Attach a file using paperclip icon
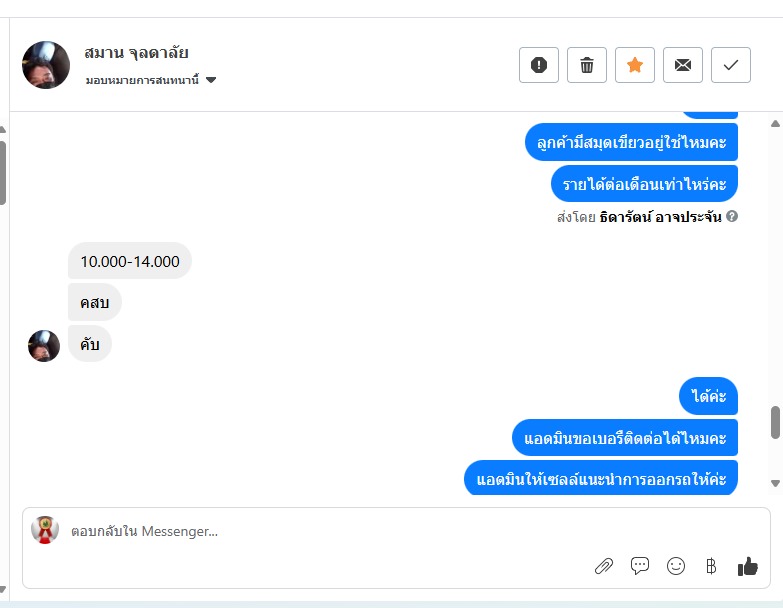The image size is (783, 608). tap(604, 566)
